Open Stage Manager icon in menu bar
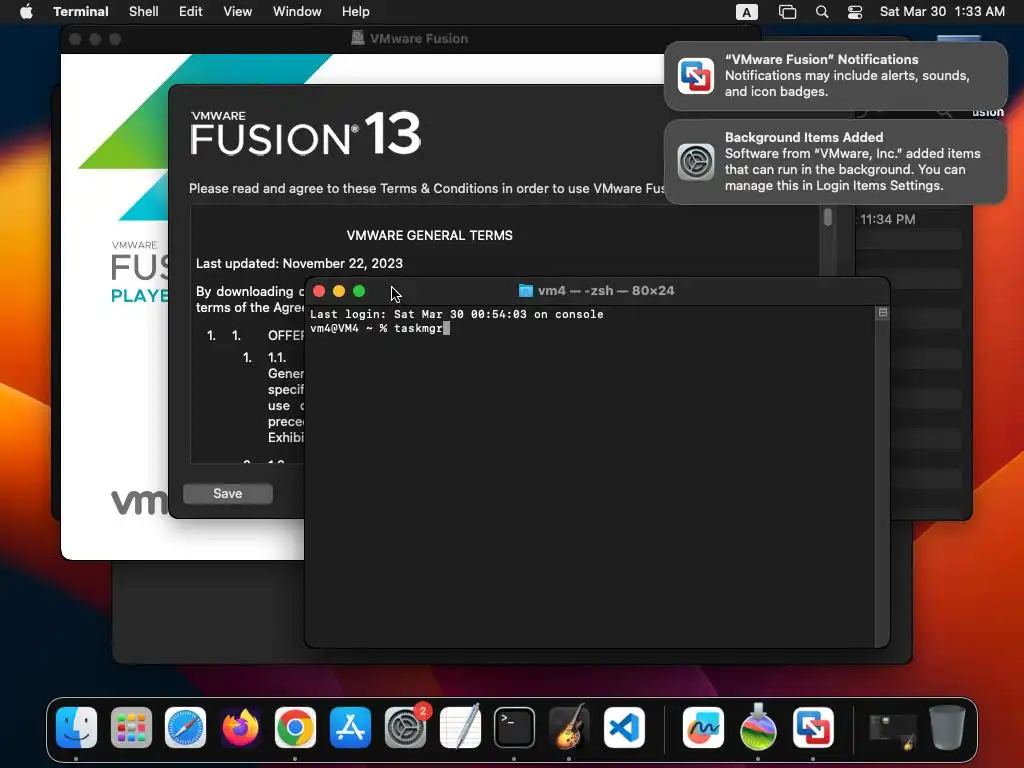Screen dimensions: 1024x768 point(788,12)
